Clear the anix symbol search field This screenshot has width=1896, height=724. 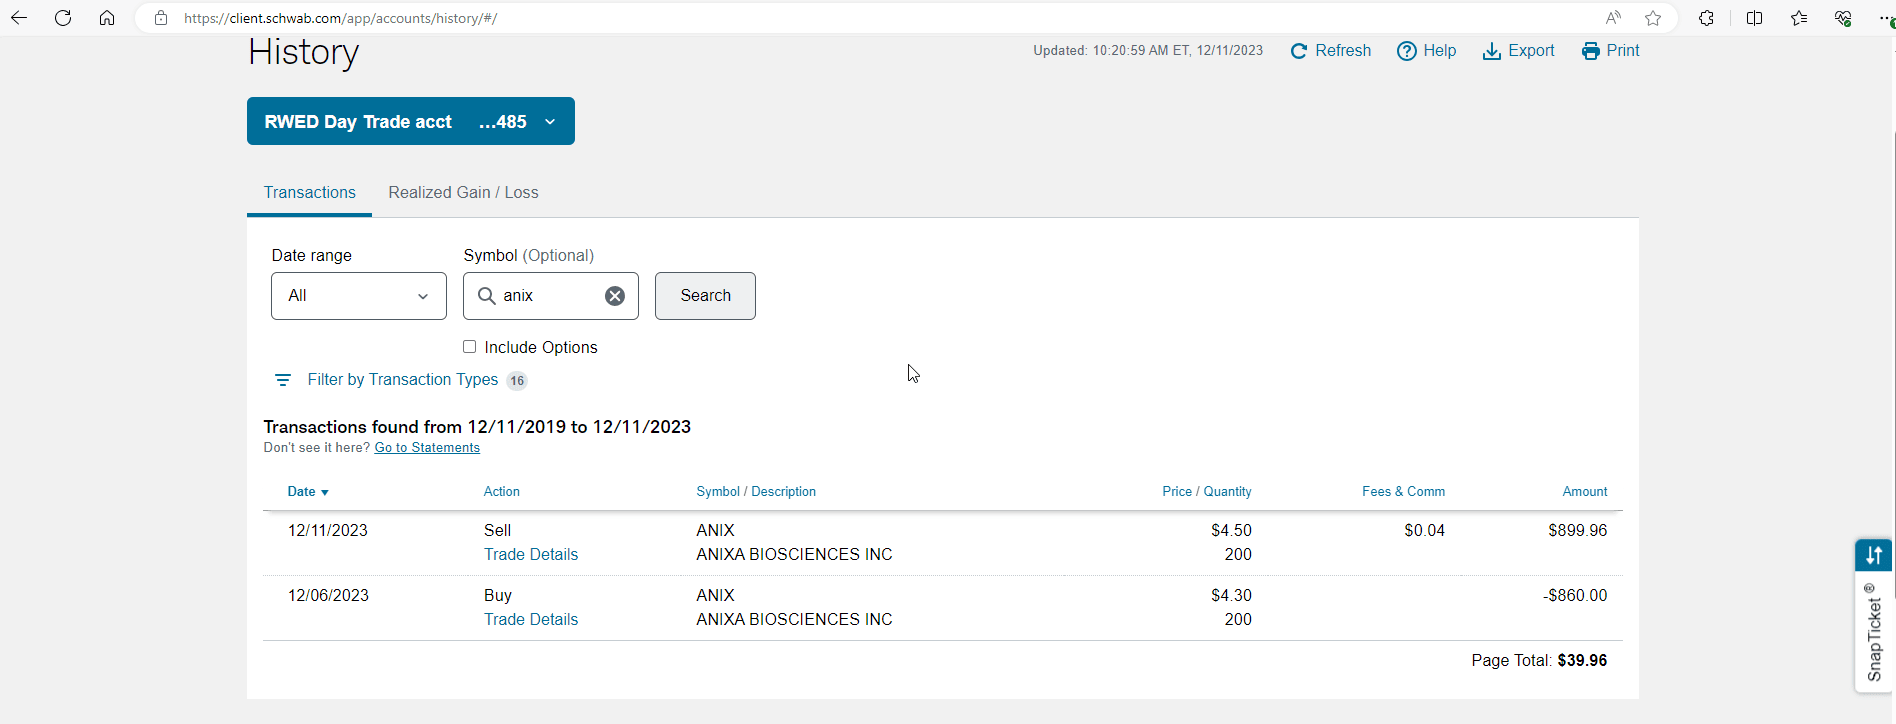[x=615, y=296]
